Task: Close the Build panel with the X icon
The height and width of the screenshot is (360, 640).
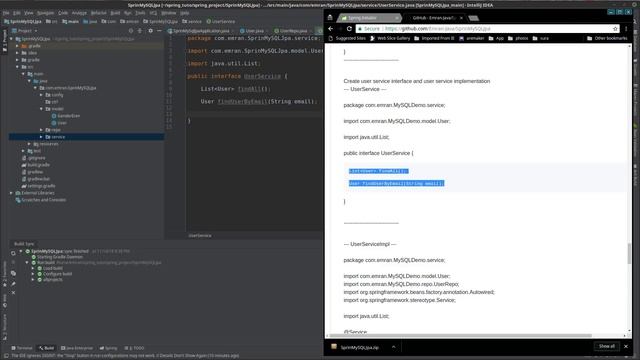Action: (x=13, y=293)
